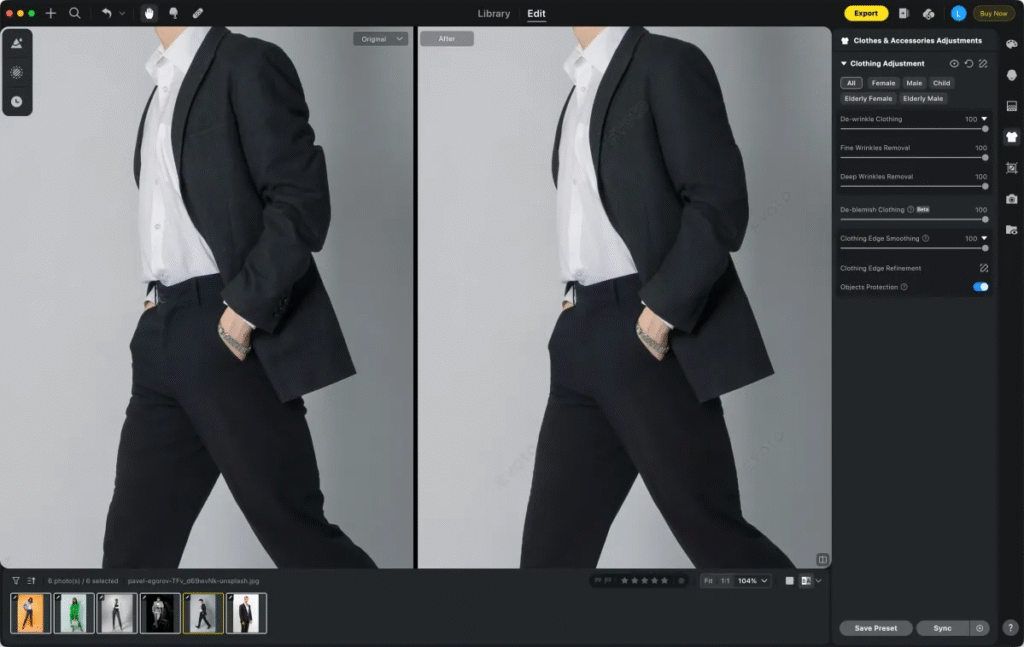
Task: Switch to the Library tab
Action: click(x=494, y=14)
